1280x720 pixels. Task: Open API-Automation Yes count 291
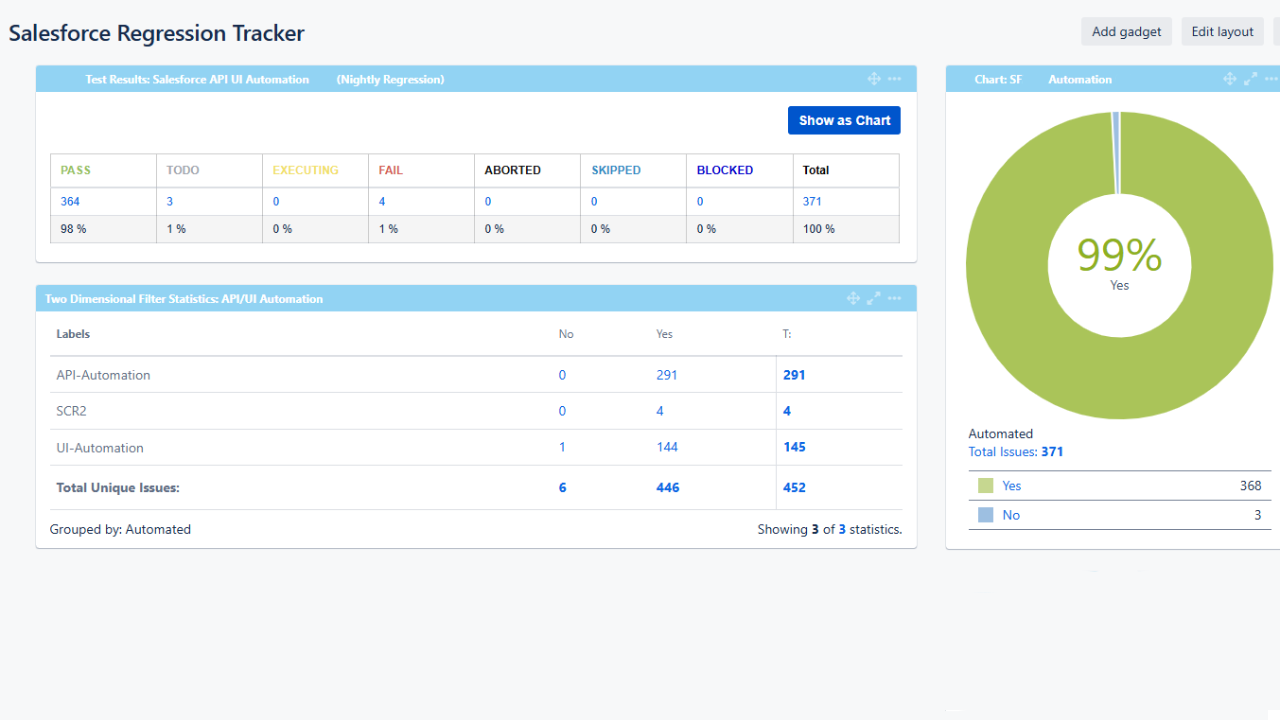click(x=666, y=375)
